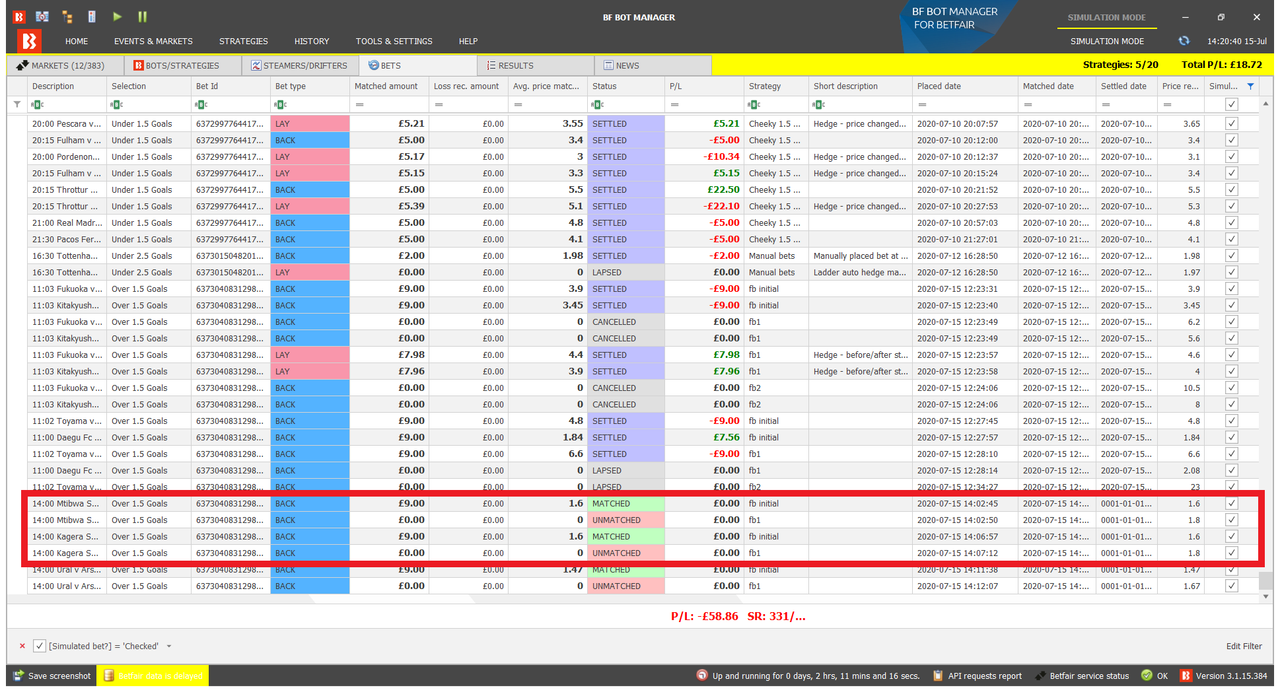Click the Betfair data is delayed indicator

pos(152,676)
